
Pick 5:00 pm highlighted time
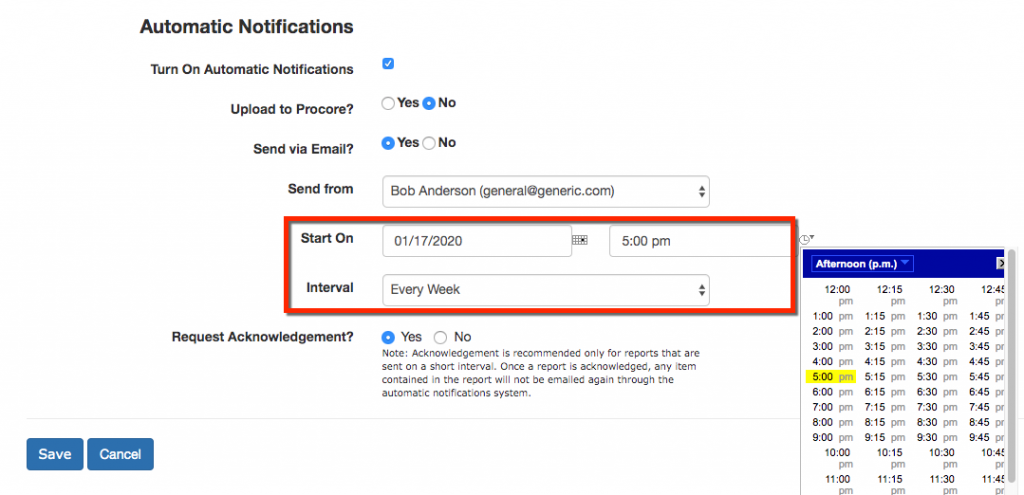(832, 377)
